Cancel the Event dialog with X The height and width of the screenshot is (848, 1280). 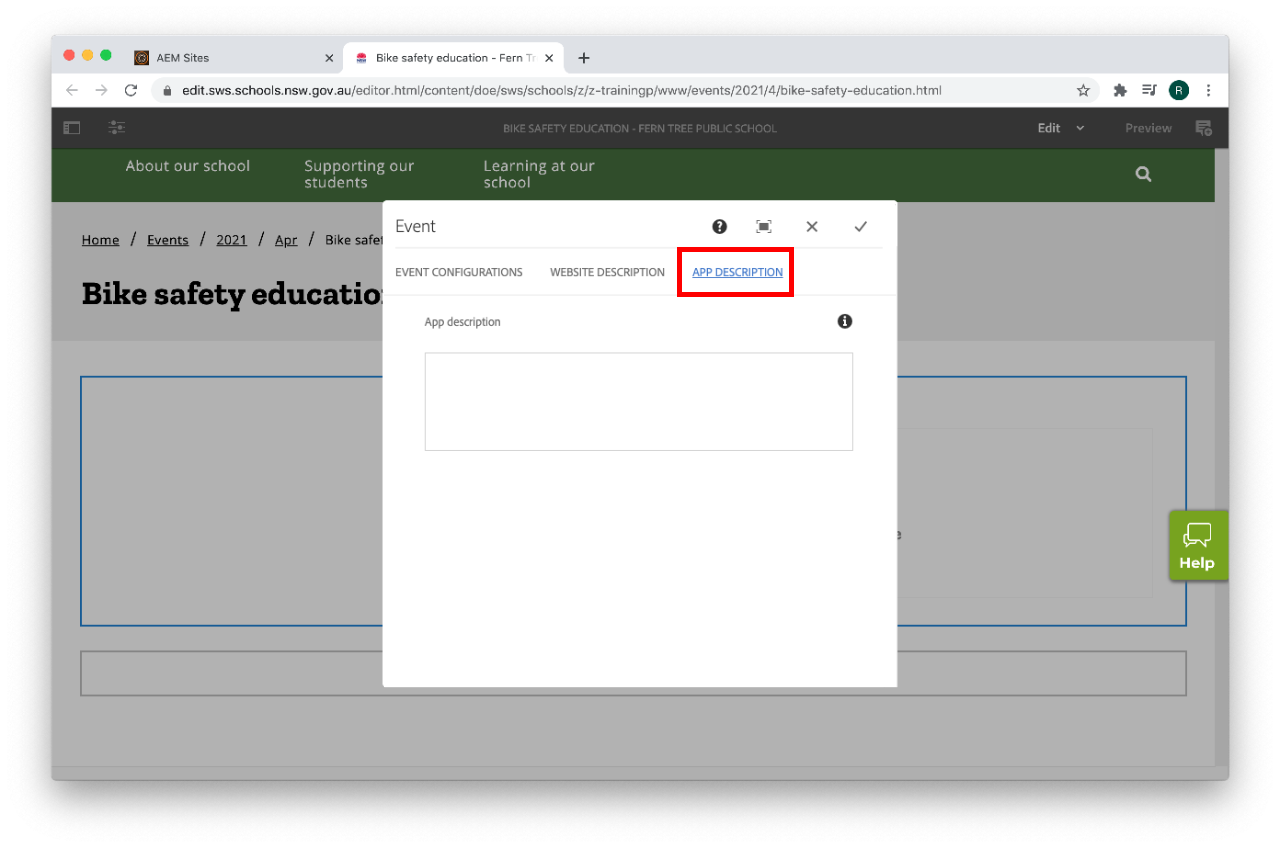pyautogui.click(x=812, y=227)
